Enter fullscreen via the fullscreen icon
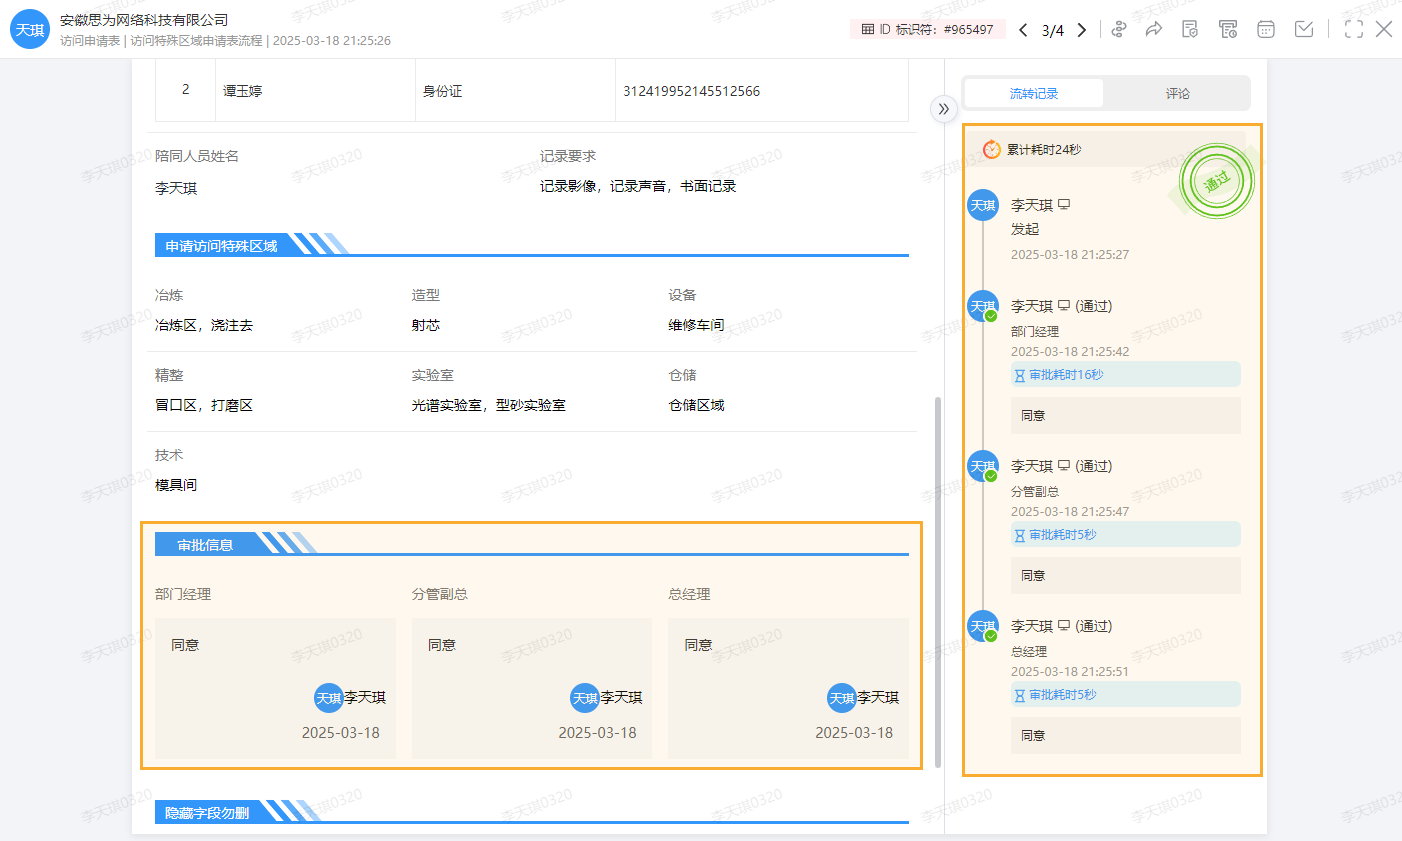1402x841 pixels. [1354, 29]
